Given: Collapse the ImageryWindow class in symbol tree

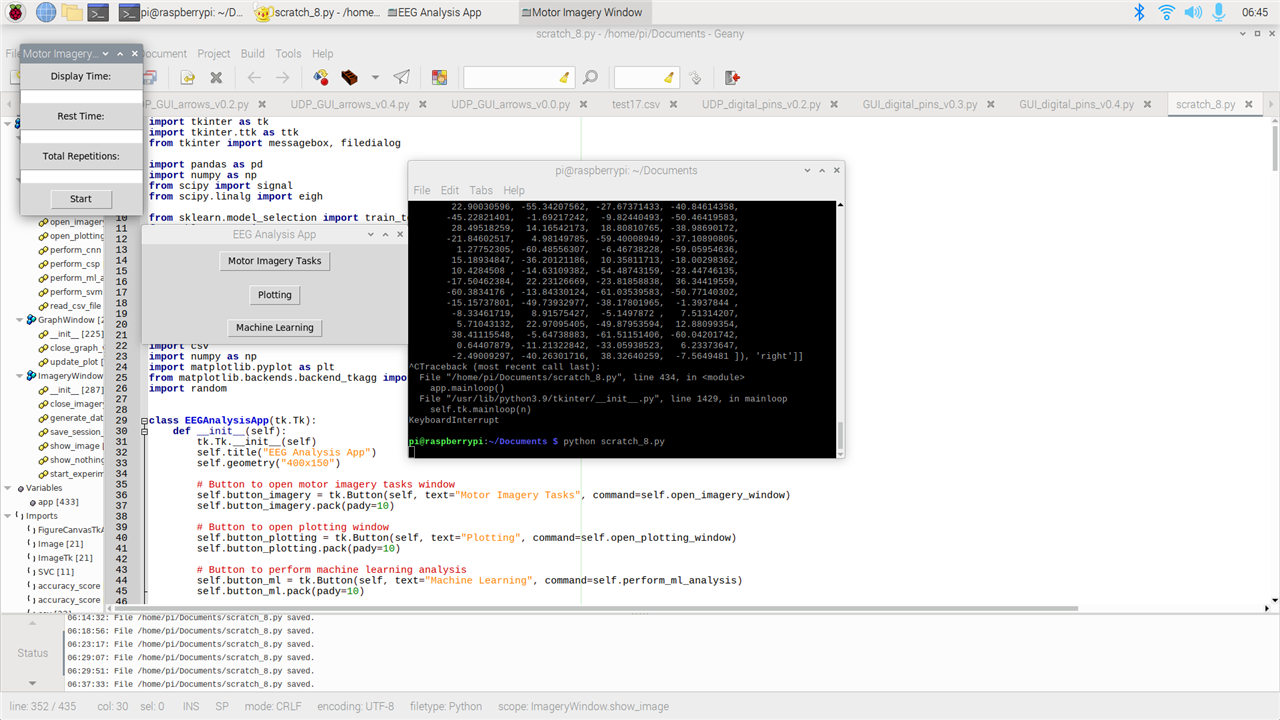Looking at the screenshot, I should point(19,376).
